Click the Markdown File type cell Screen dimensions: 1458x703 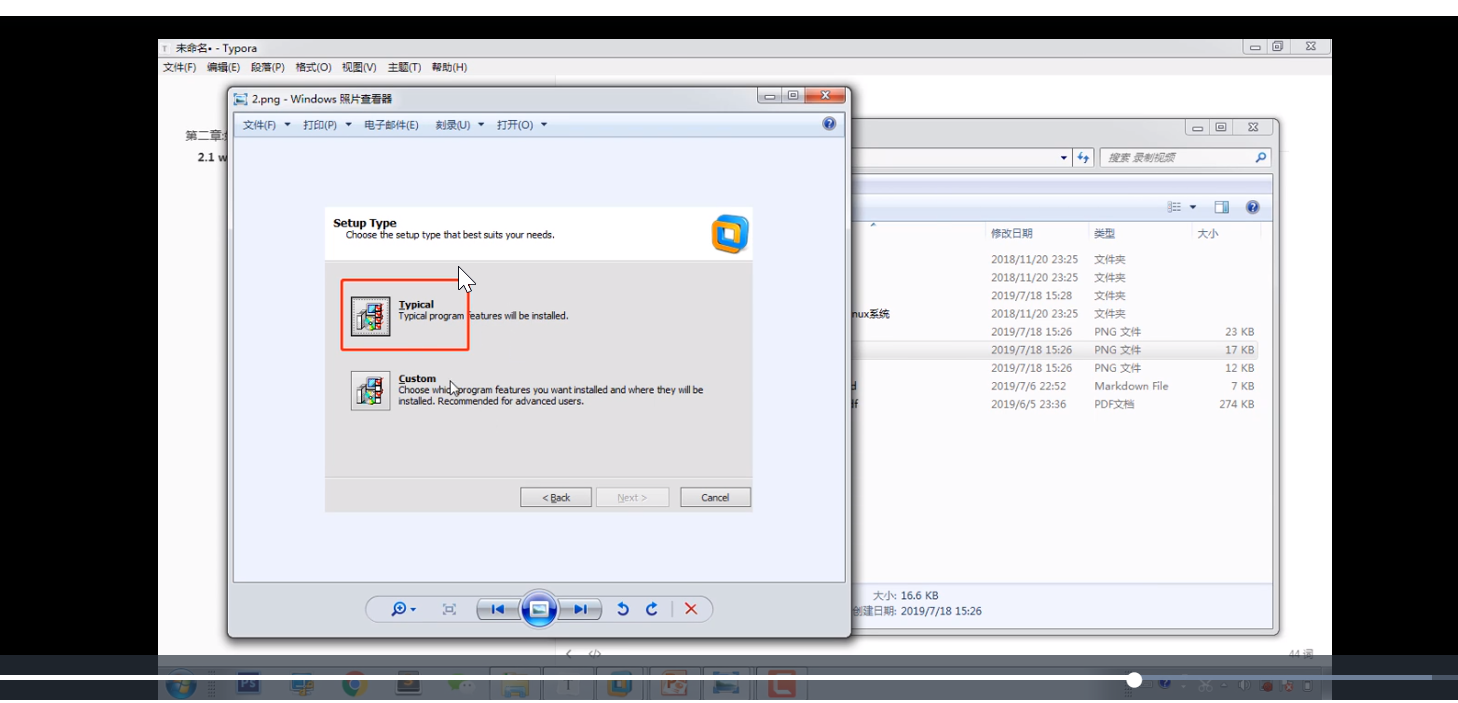(1131, 386)
